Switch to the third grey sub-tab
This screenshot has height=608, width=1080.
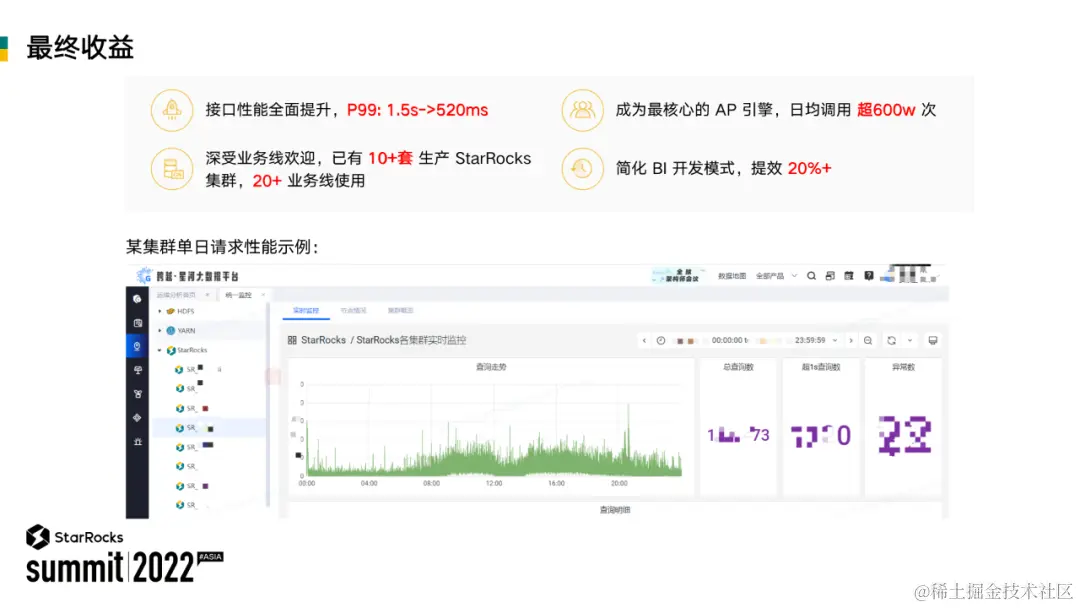click(400, 311)
